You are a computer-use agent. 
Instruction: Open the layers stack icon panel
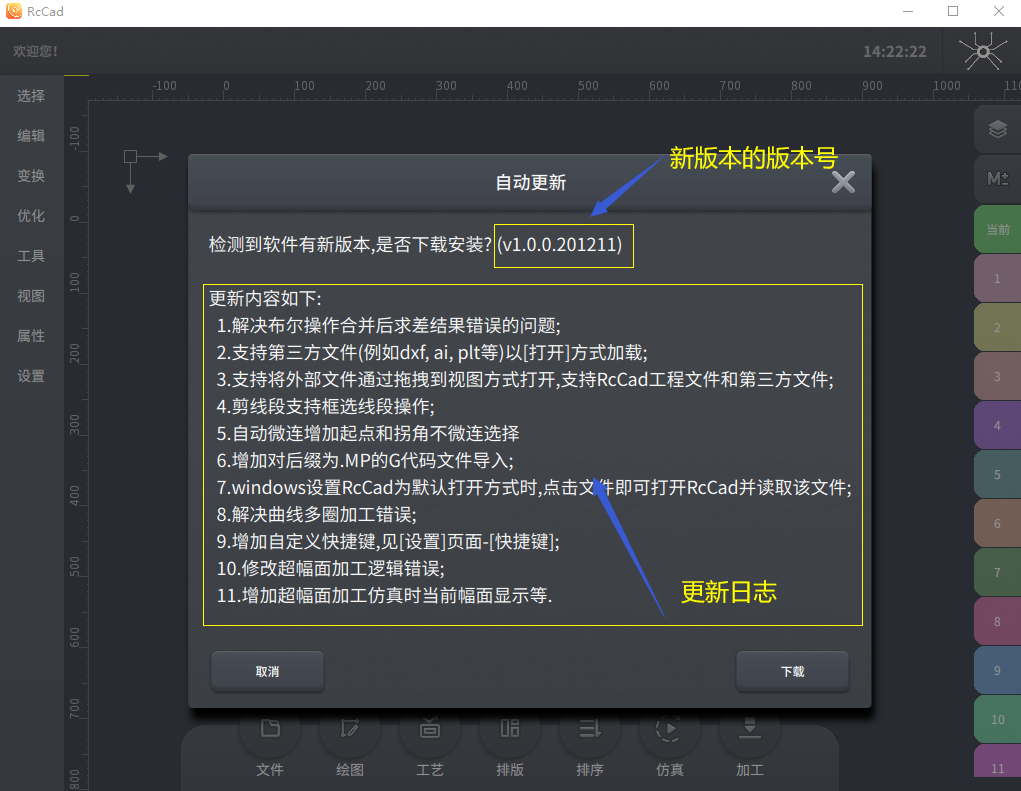coord(998,130)
